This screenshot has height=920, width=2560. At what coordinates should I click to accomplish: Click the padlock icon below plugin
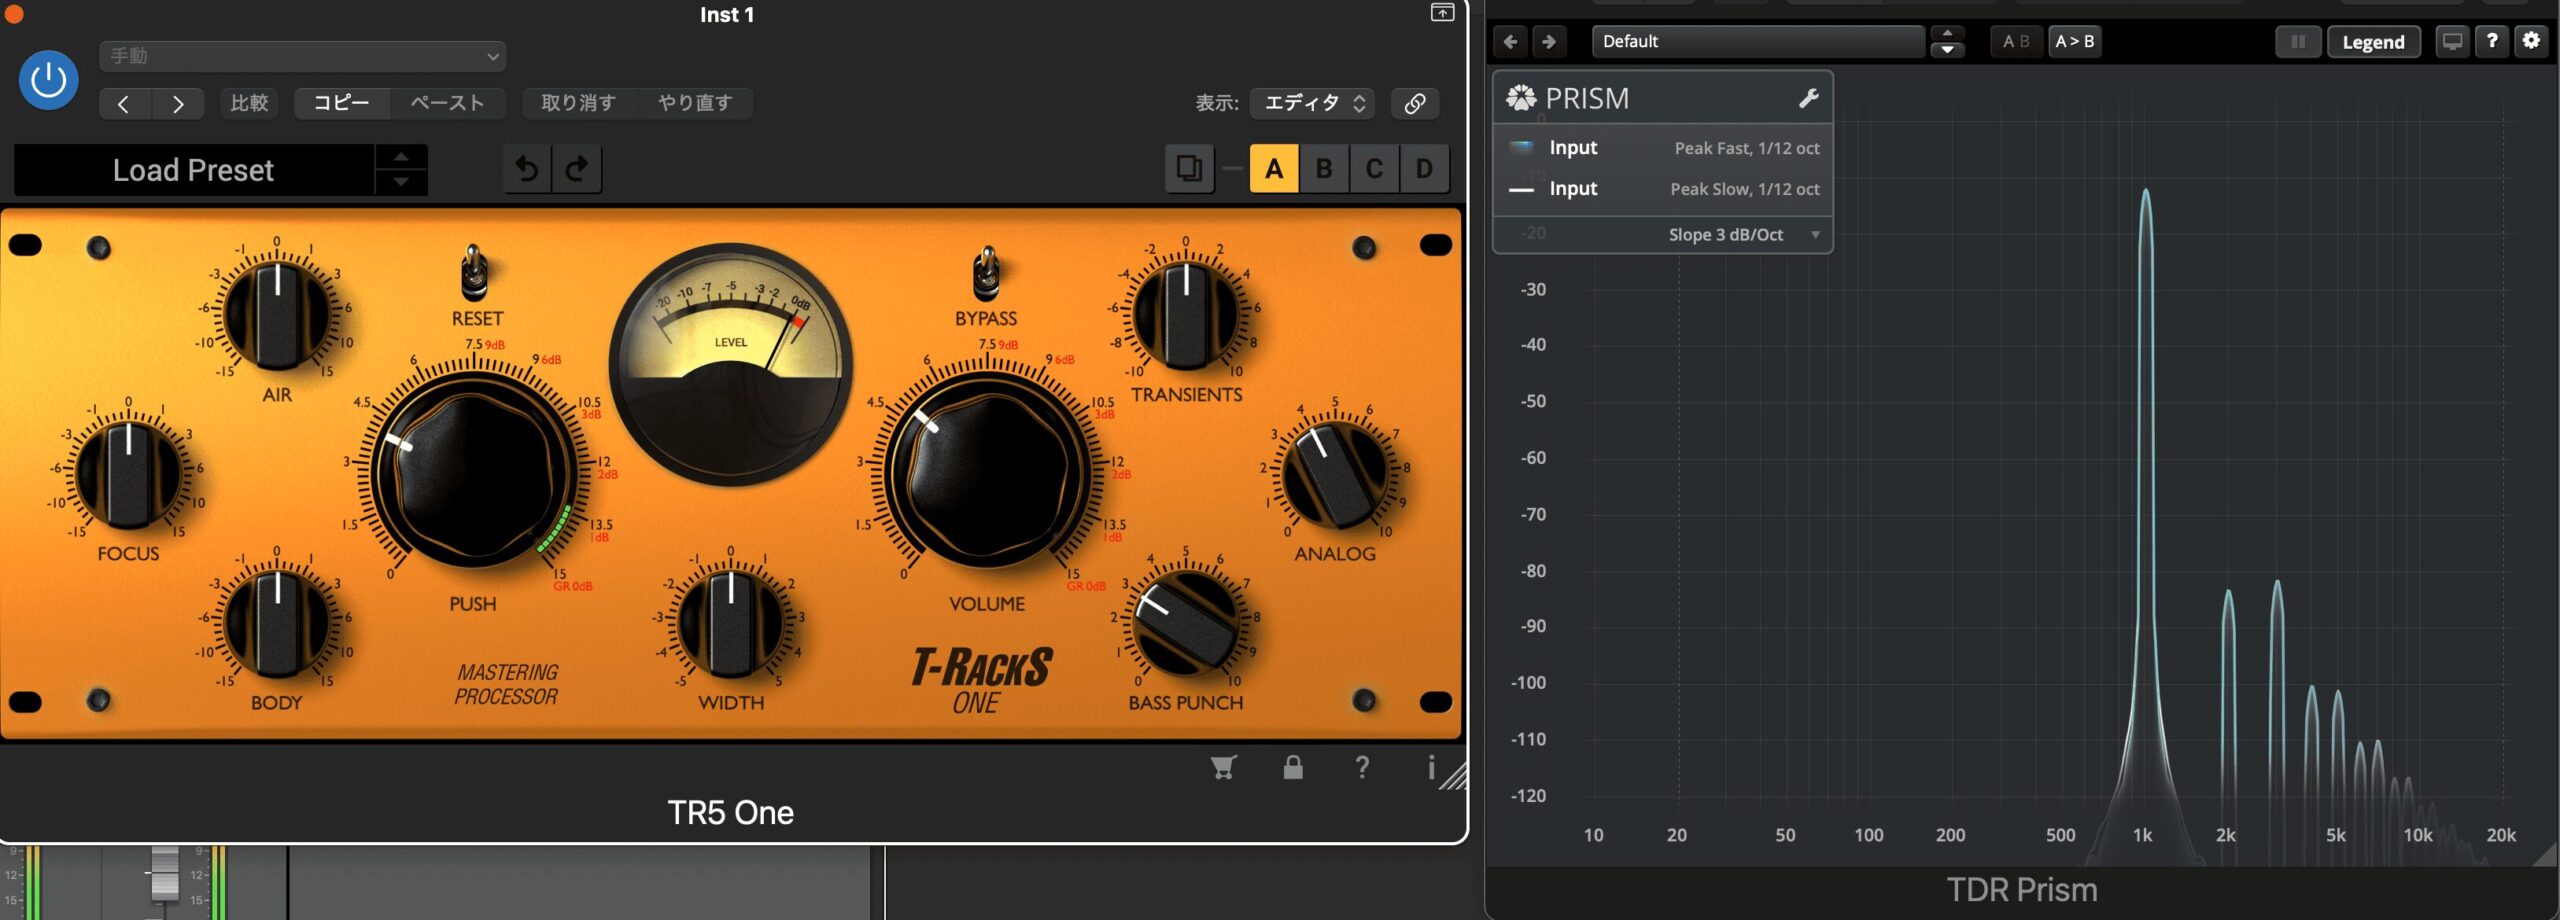point(1293,767)
